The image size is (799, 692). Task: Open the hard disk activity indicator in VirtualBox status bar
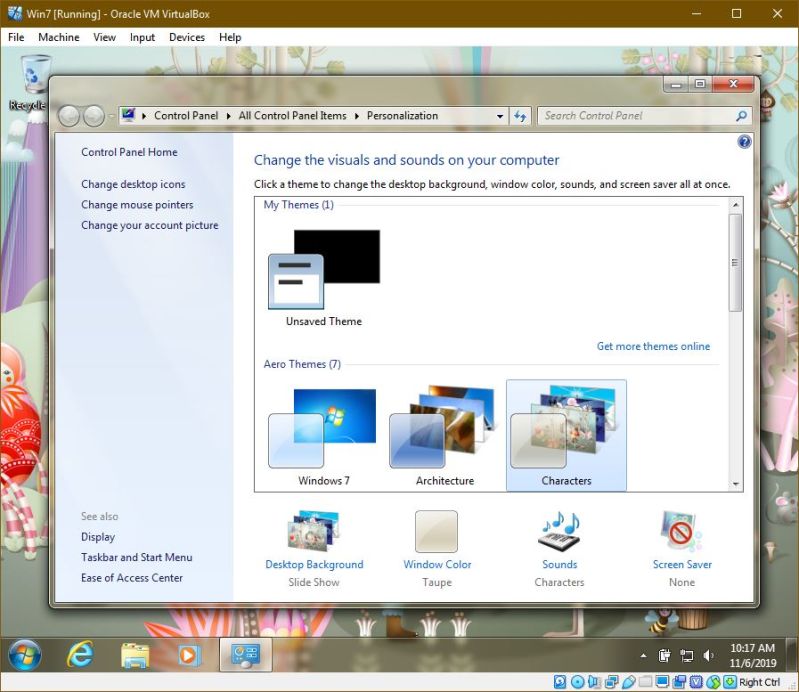pos(560,681)
